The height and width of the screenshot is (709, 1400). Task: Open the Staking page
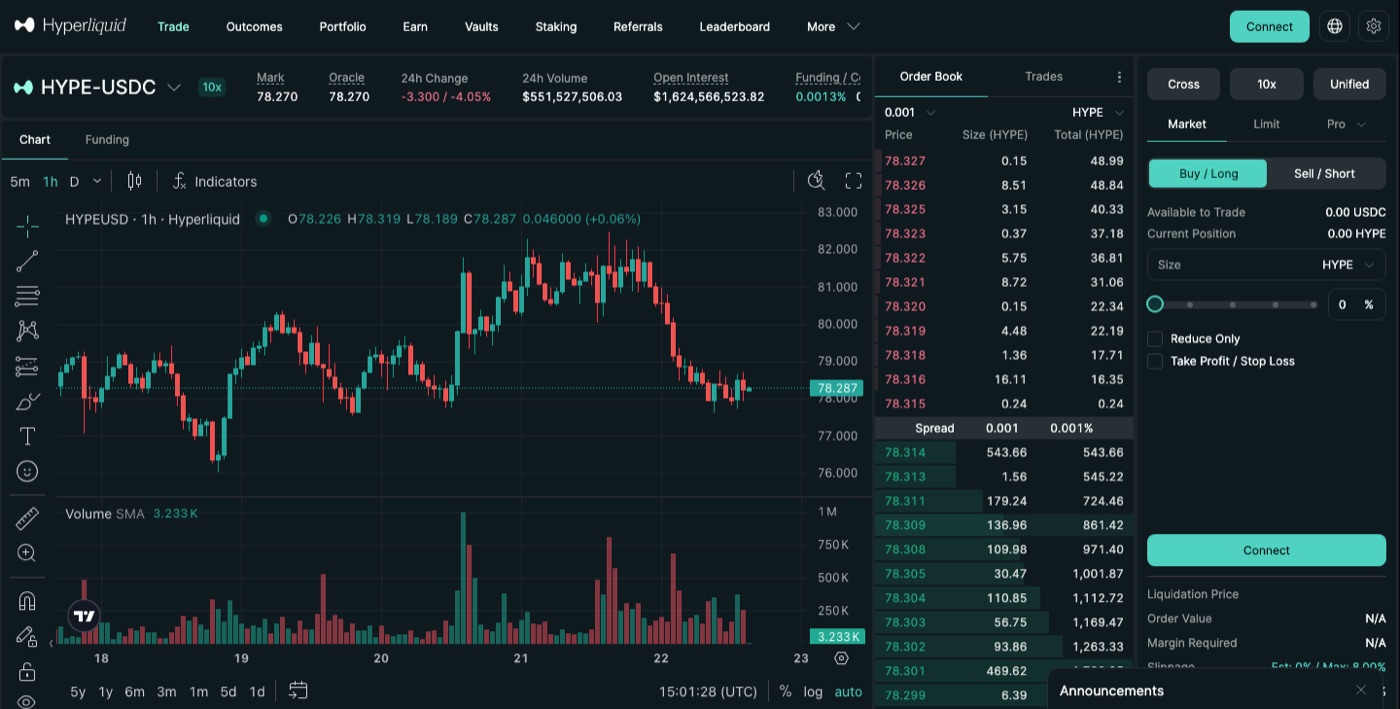(555, 27)
